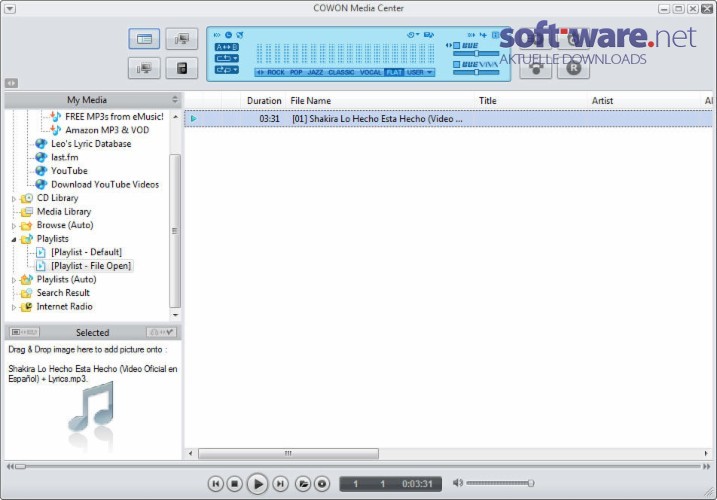Select POP equalizer preset

click(x=296, y=72)
